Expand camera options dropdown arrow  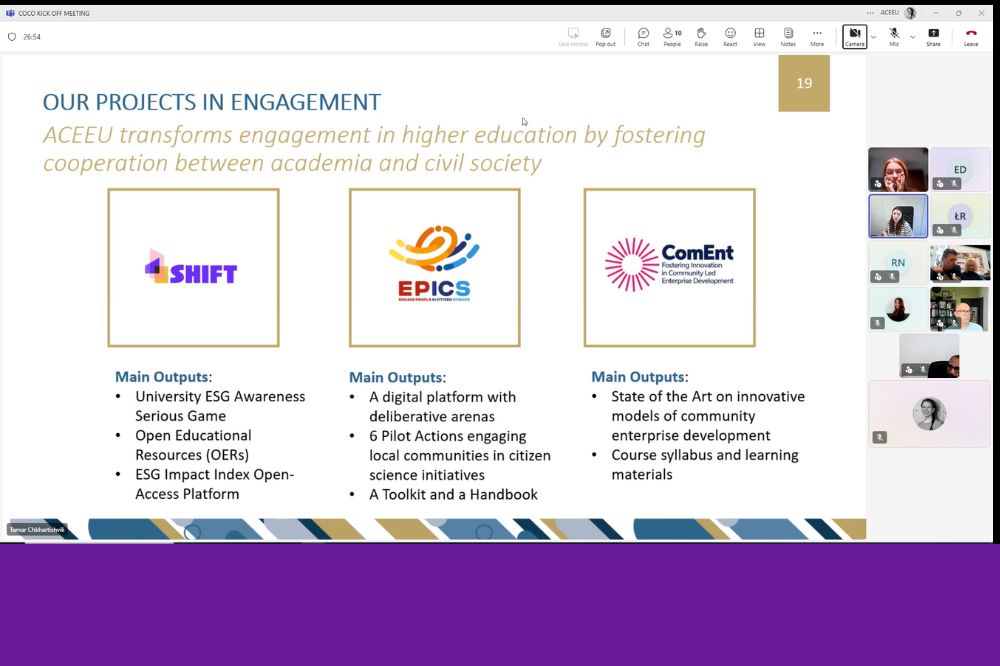click(874, 37)
